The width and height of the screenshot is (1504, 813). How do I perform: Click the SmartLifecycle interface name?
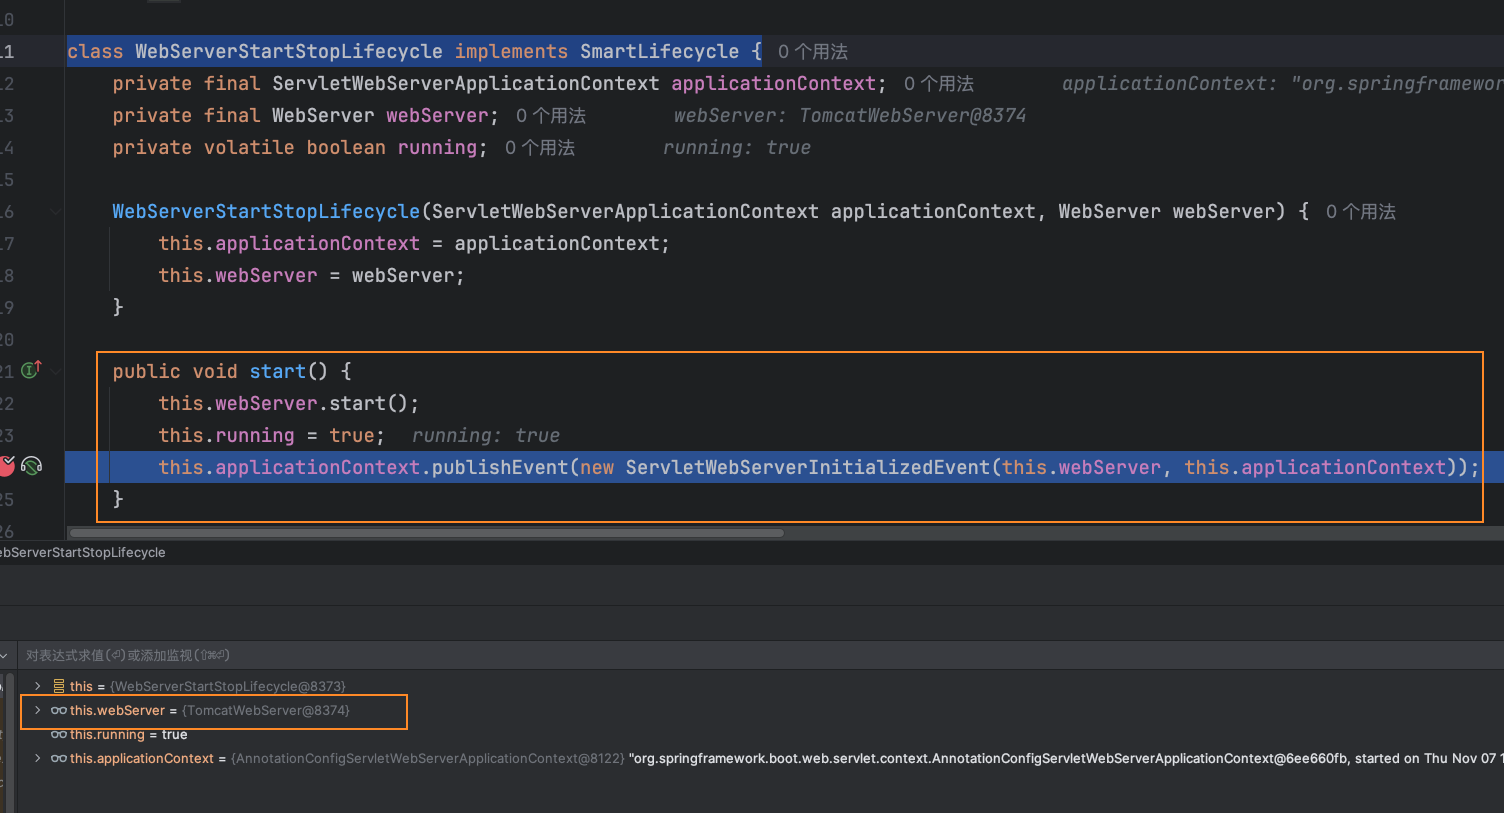pyautogui.click(x=660, y=51)
